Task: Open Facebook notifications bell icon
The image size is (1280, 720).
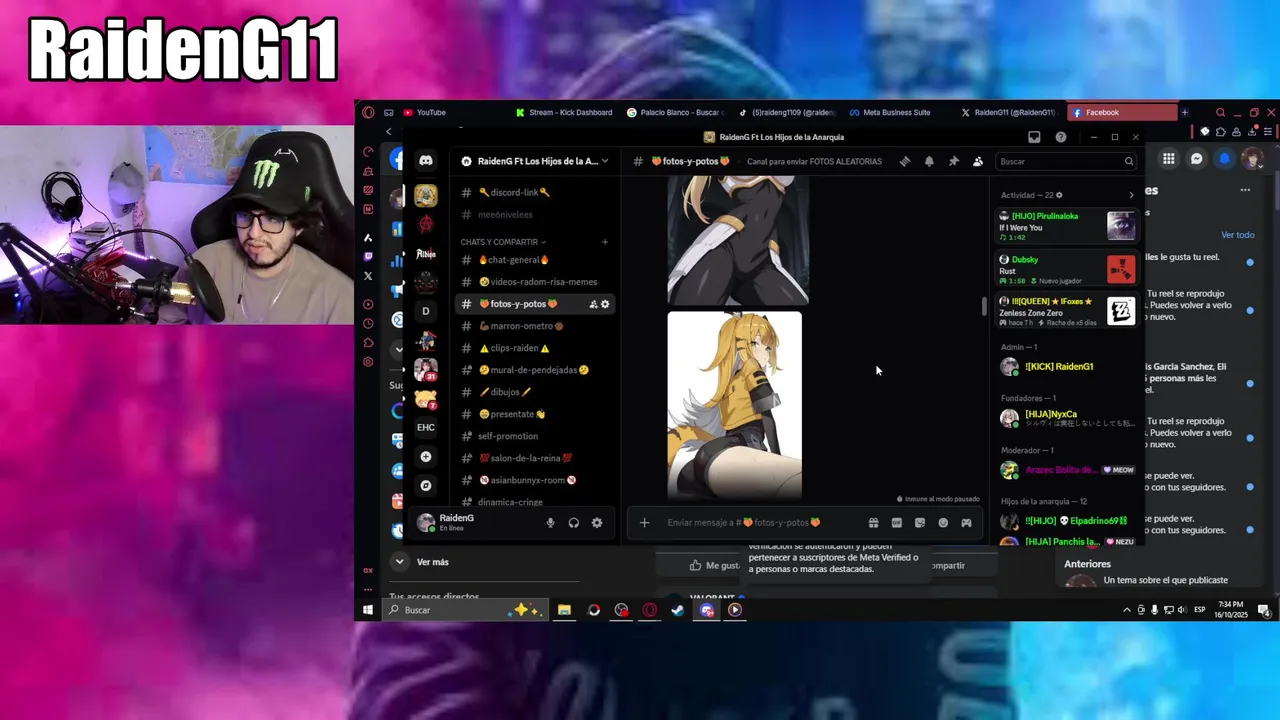Action: pos(1224,159)
